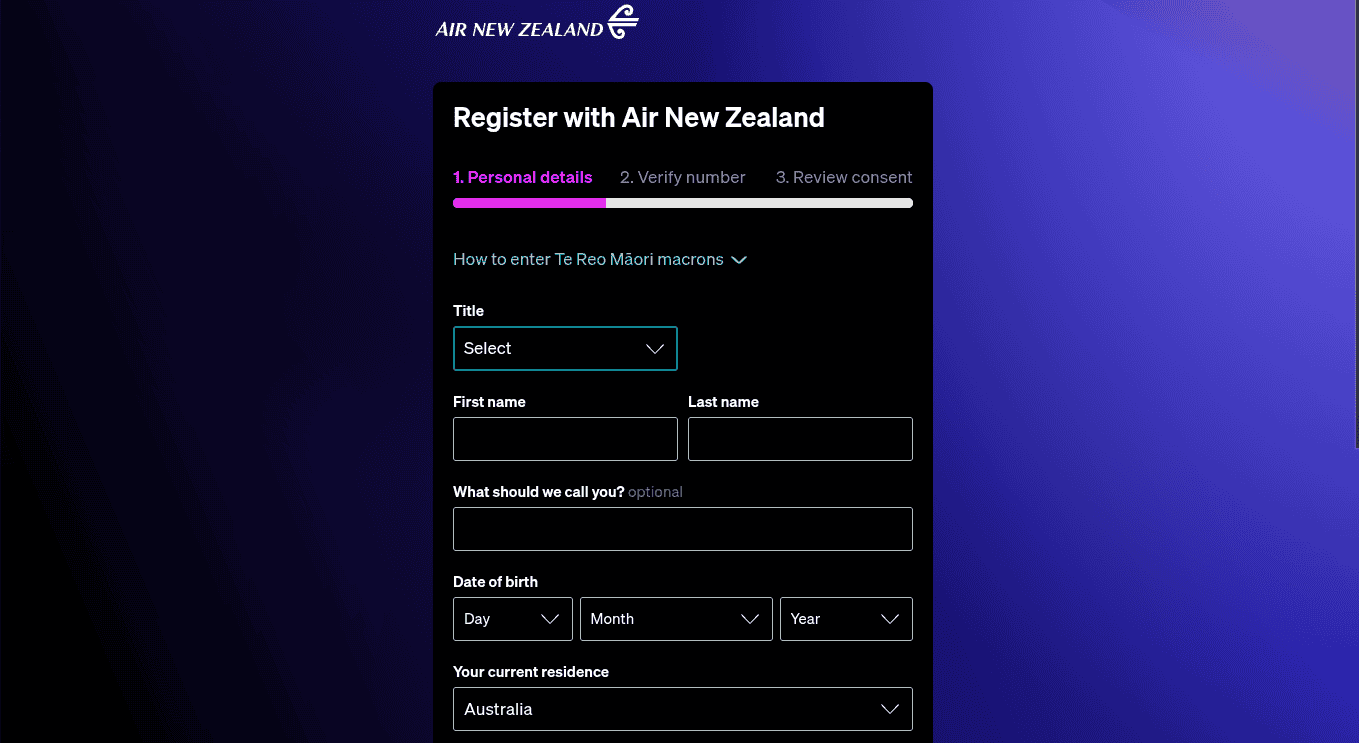This screenshot has width=1359, height=743.
Task: Click the residence dropdown chevron arrow
Action: [x=890, y=709]
